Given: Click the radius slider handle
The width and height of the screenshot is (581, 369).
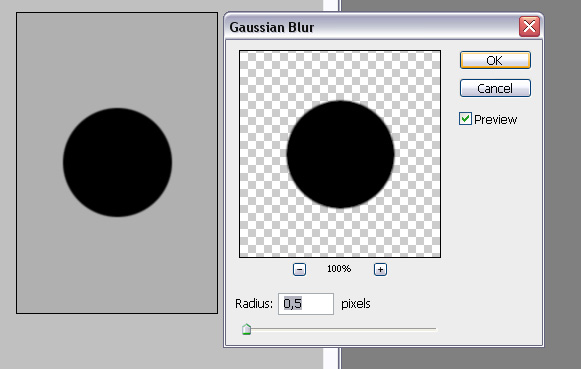Looking at the screenshot, I should 246,329.
